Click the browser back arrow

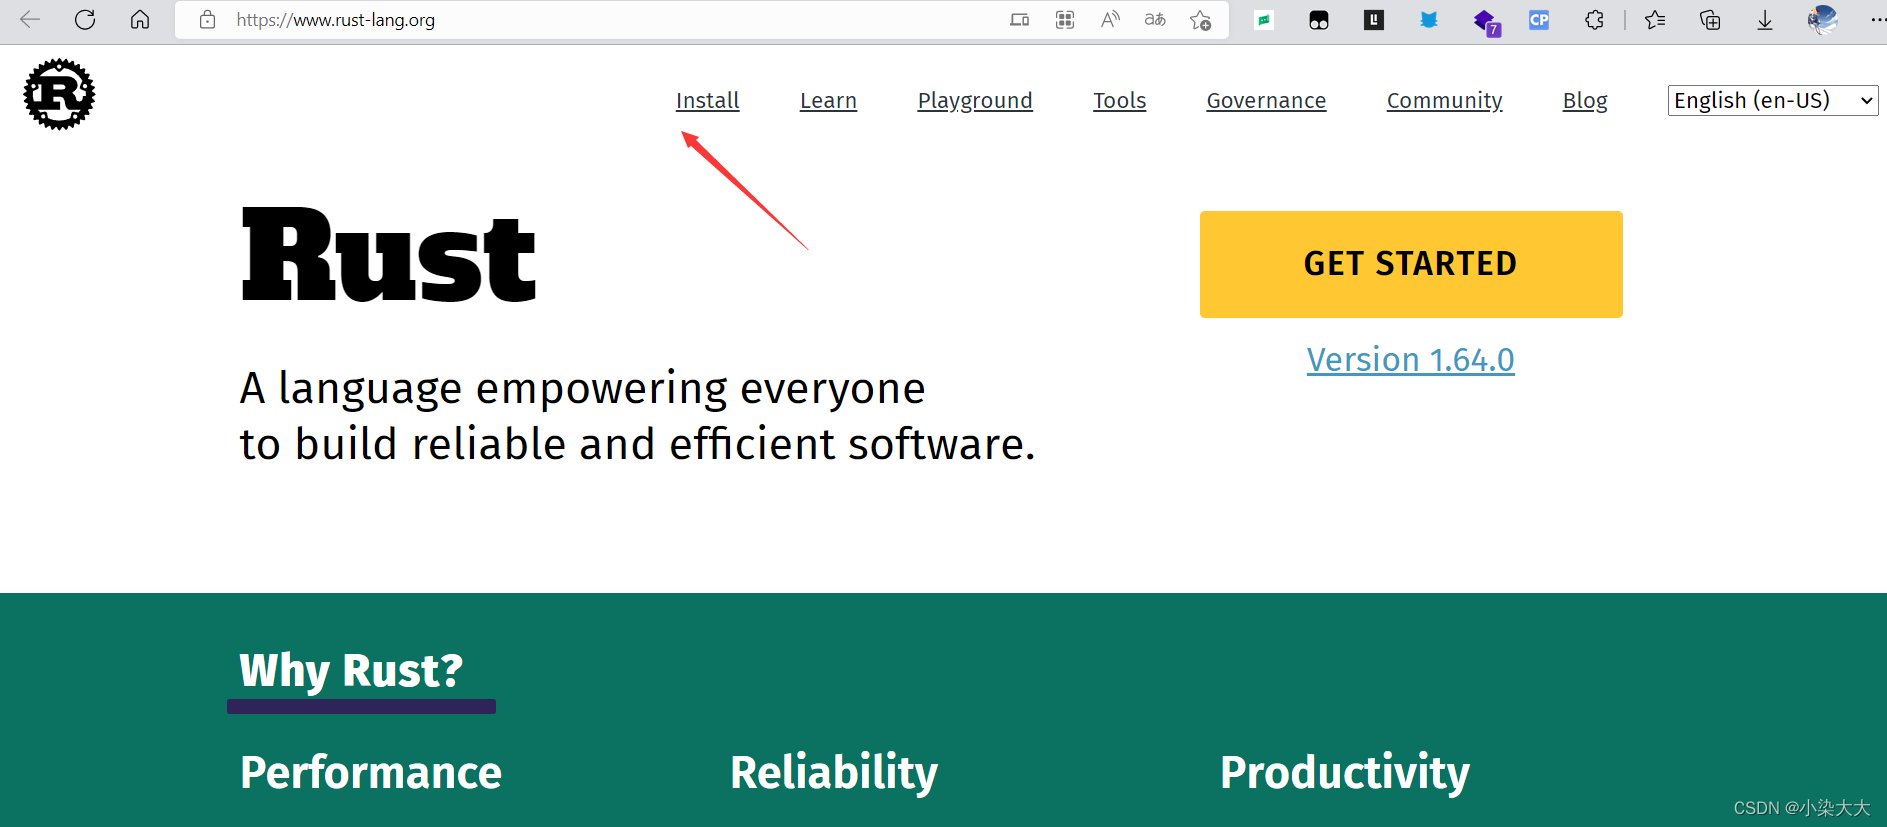(x=30, y=20)
